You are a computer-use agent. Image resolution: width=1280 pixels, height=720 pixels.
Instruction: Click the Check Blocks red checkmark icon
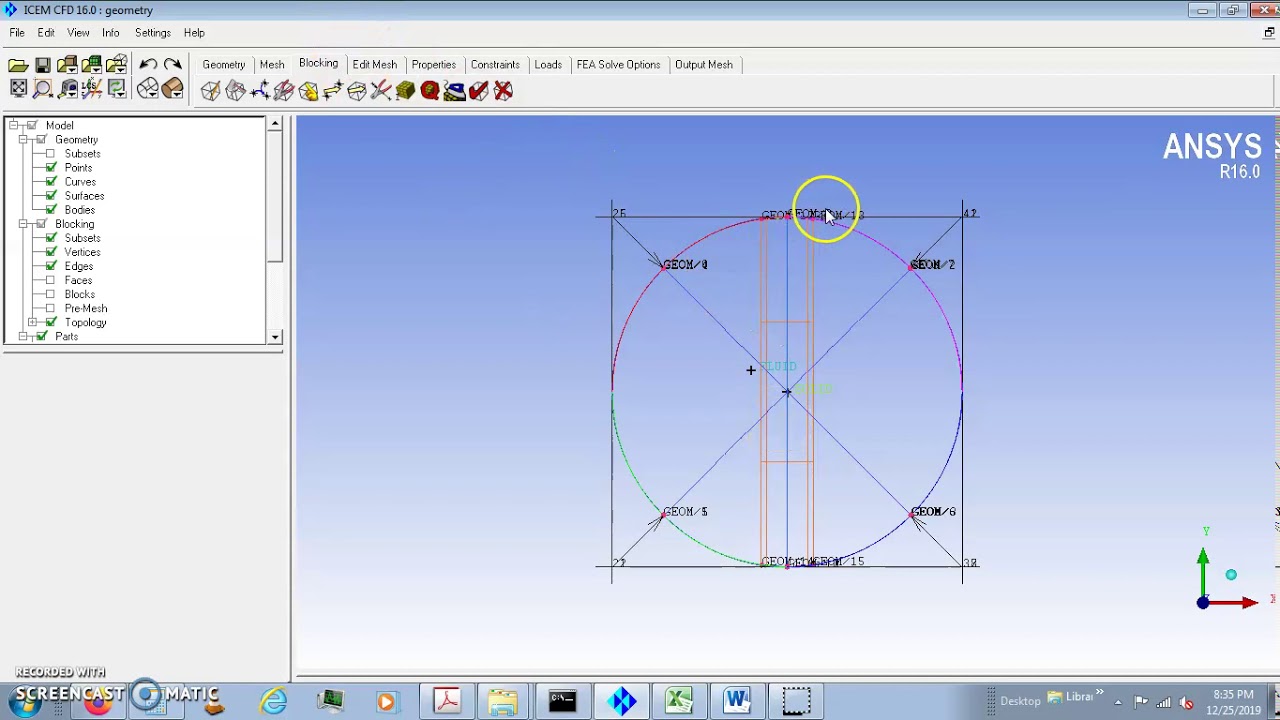coord(479,91)
